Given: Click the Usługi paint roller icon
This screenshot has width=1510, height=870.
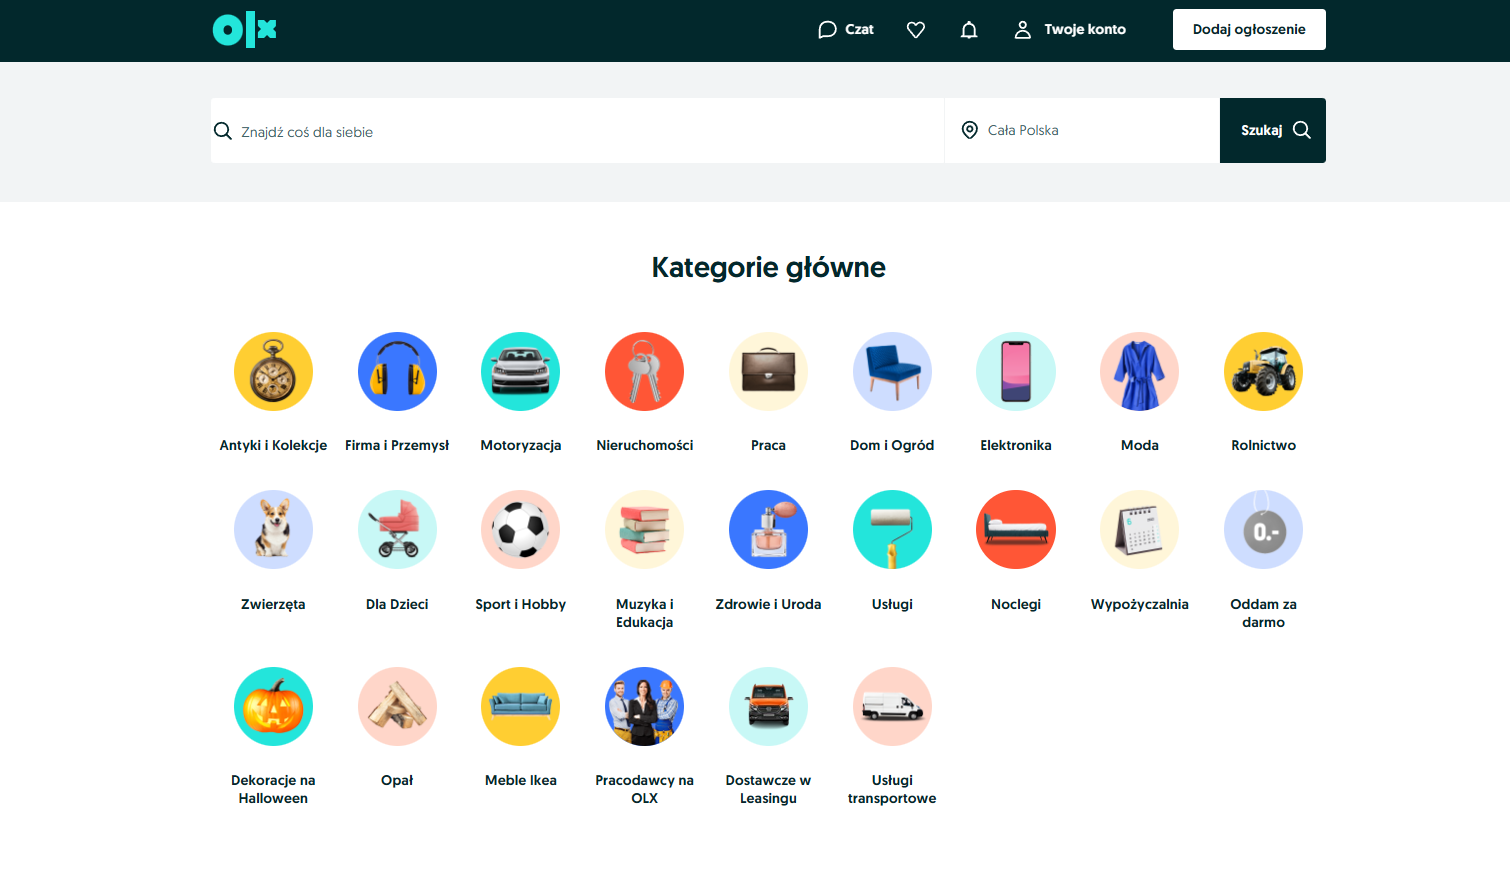Looking at the screenshot, I should (892, 529).
